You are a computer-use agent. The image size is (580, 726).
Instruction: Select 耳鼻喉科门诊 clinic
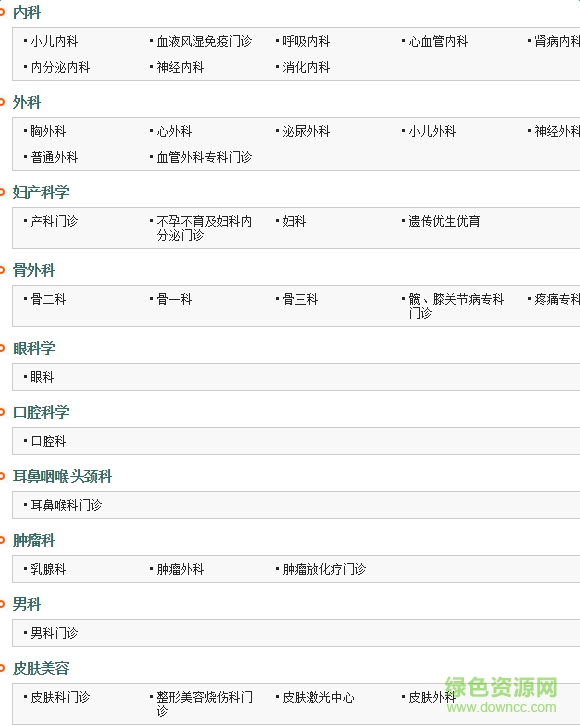[66, 505]
